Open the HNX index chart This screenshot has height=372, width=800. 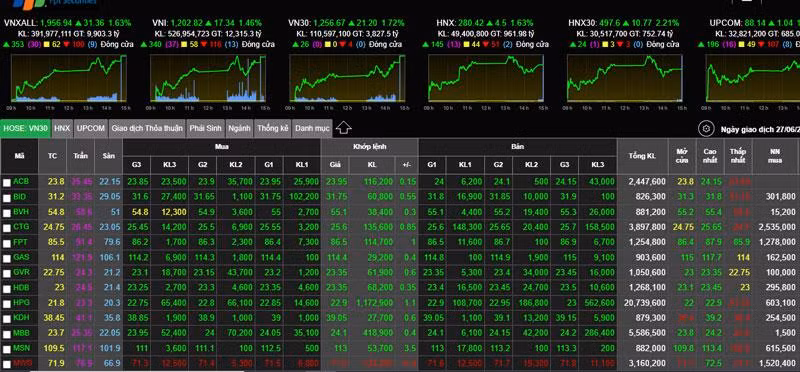486,78
